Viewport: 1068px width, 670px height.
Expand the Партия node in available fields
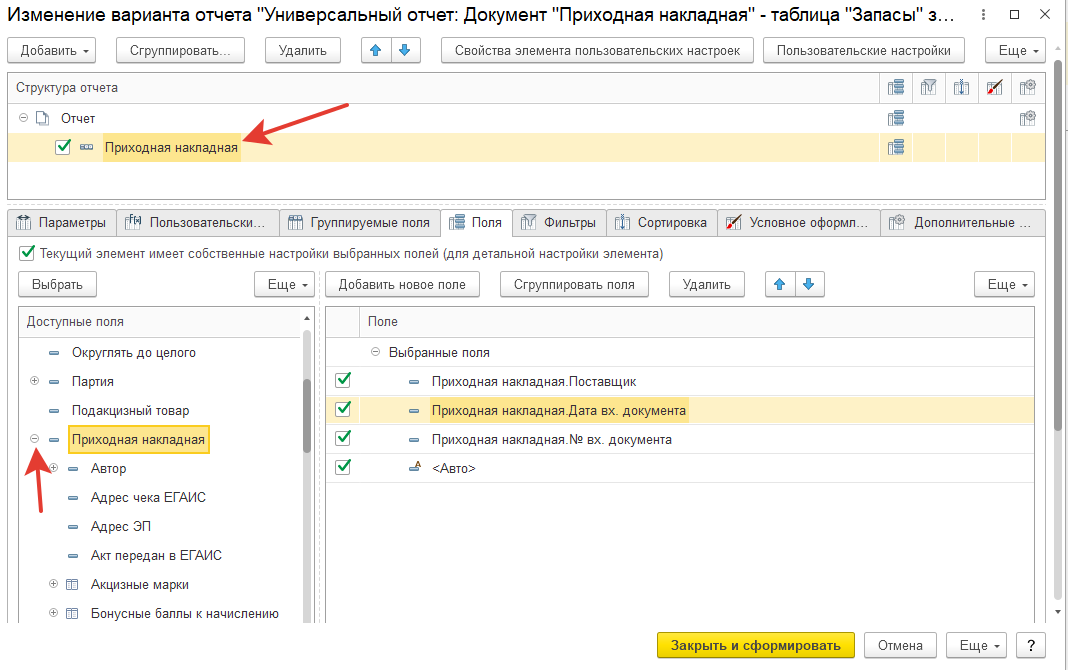(34, 381)
